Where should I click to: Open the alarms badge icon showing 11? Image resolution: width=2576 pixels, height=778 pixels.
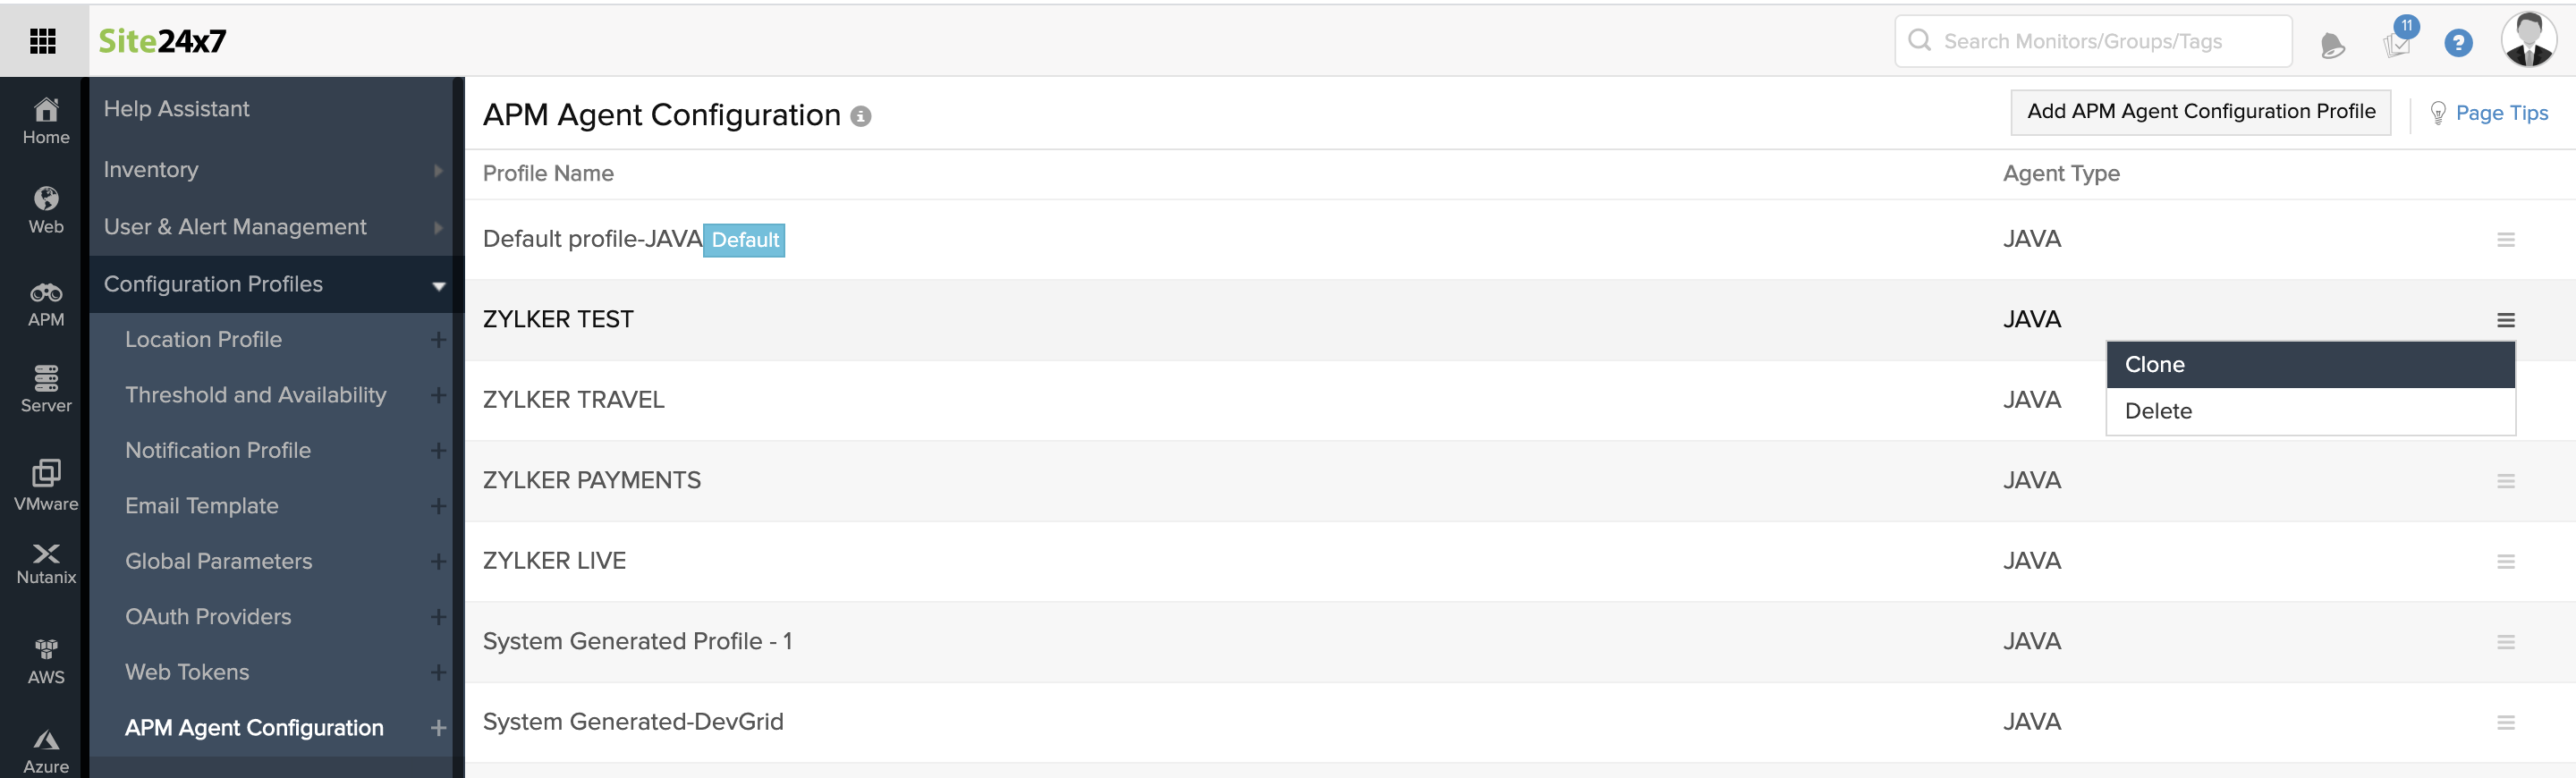tap(2399, 40)
